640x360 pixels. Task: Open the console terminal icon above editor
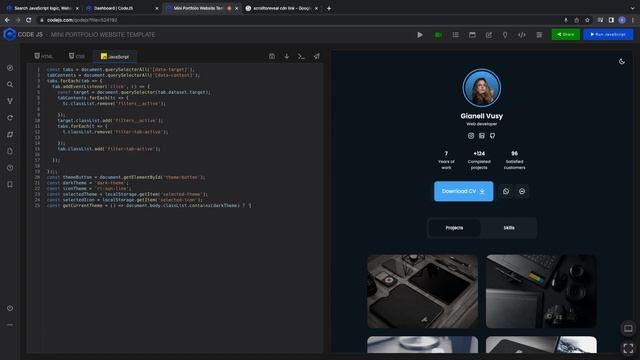pos(301,56)
